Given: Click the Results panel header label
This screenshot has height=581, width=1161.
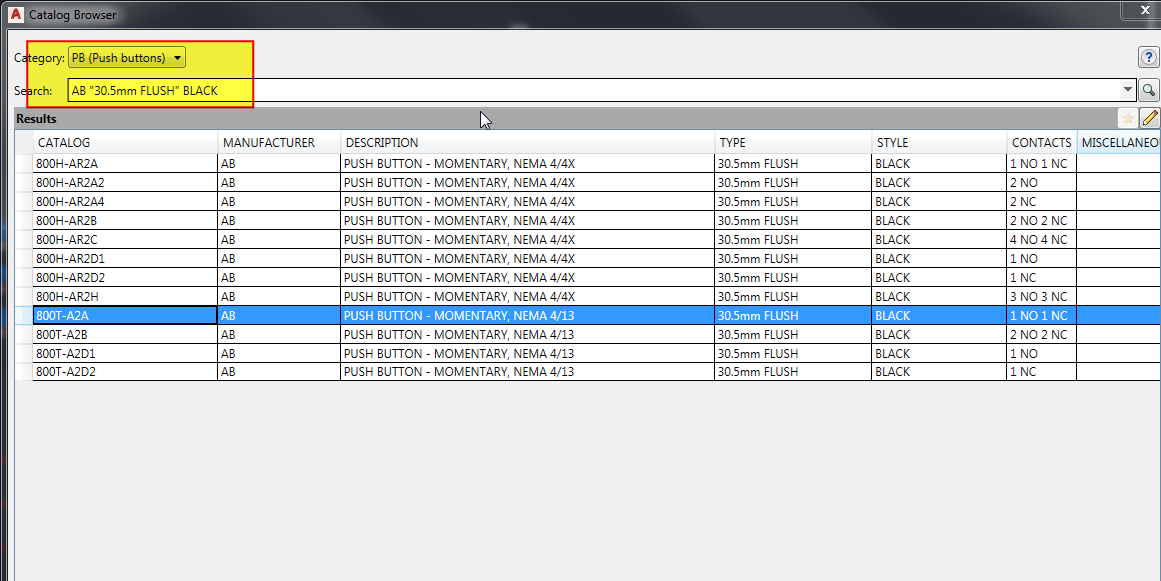Looking at the screenshot, I should point(36,118).
